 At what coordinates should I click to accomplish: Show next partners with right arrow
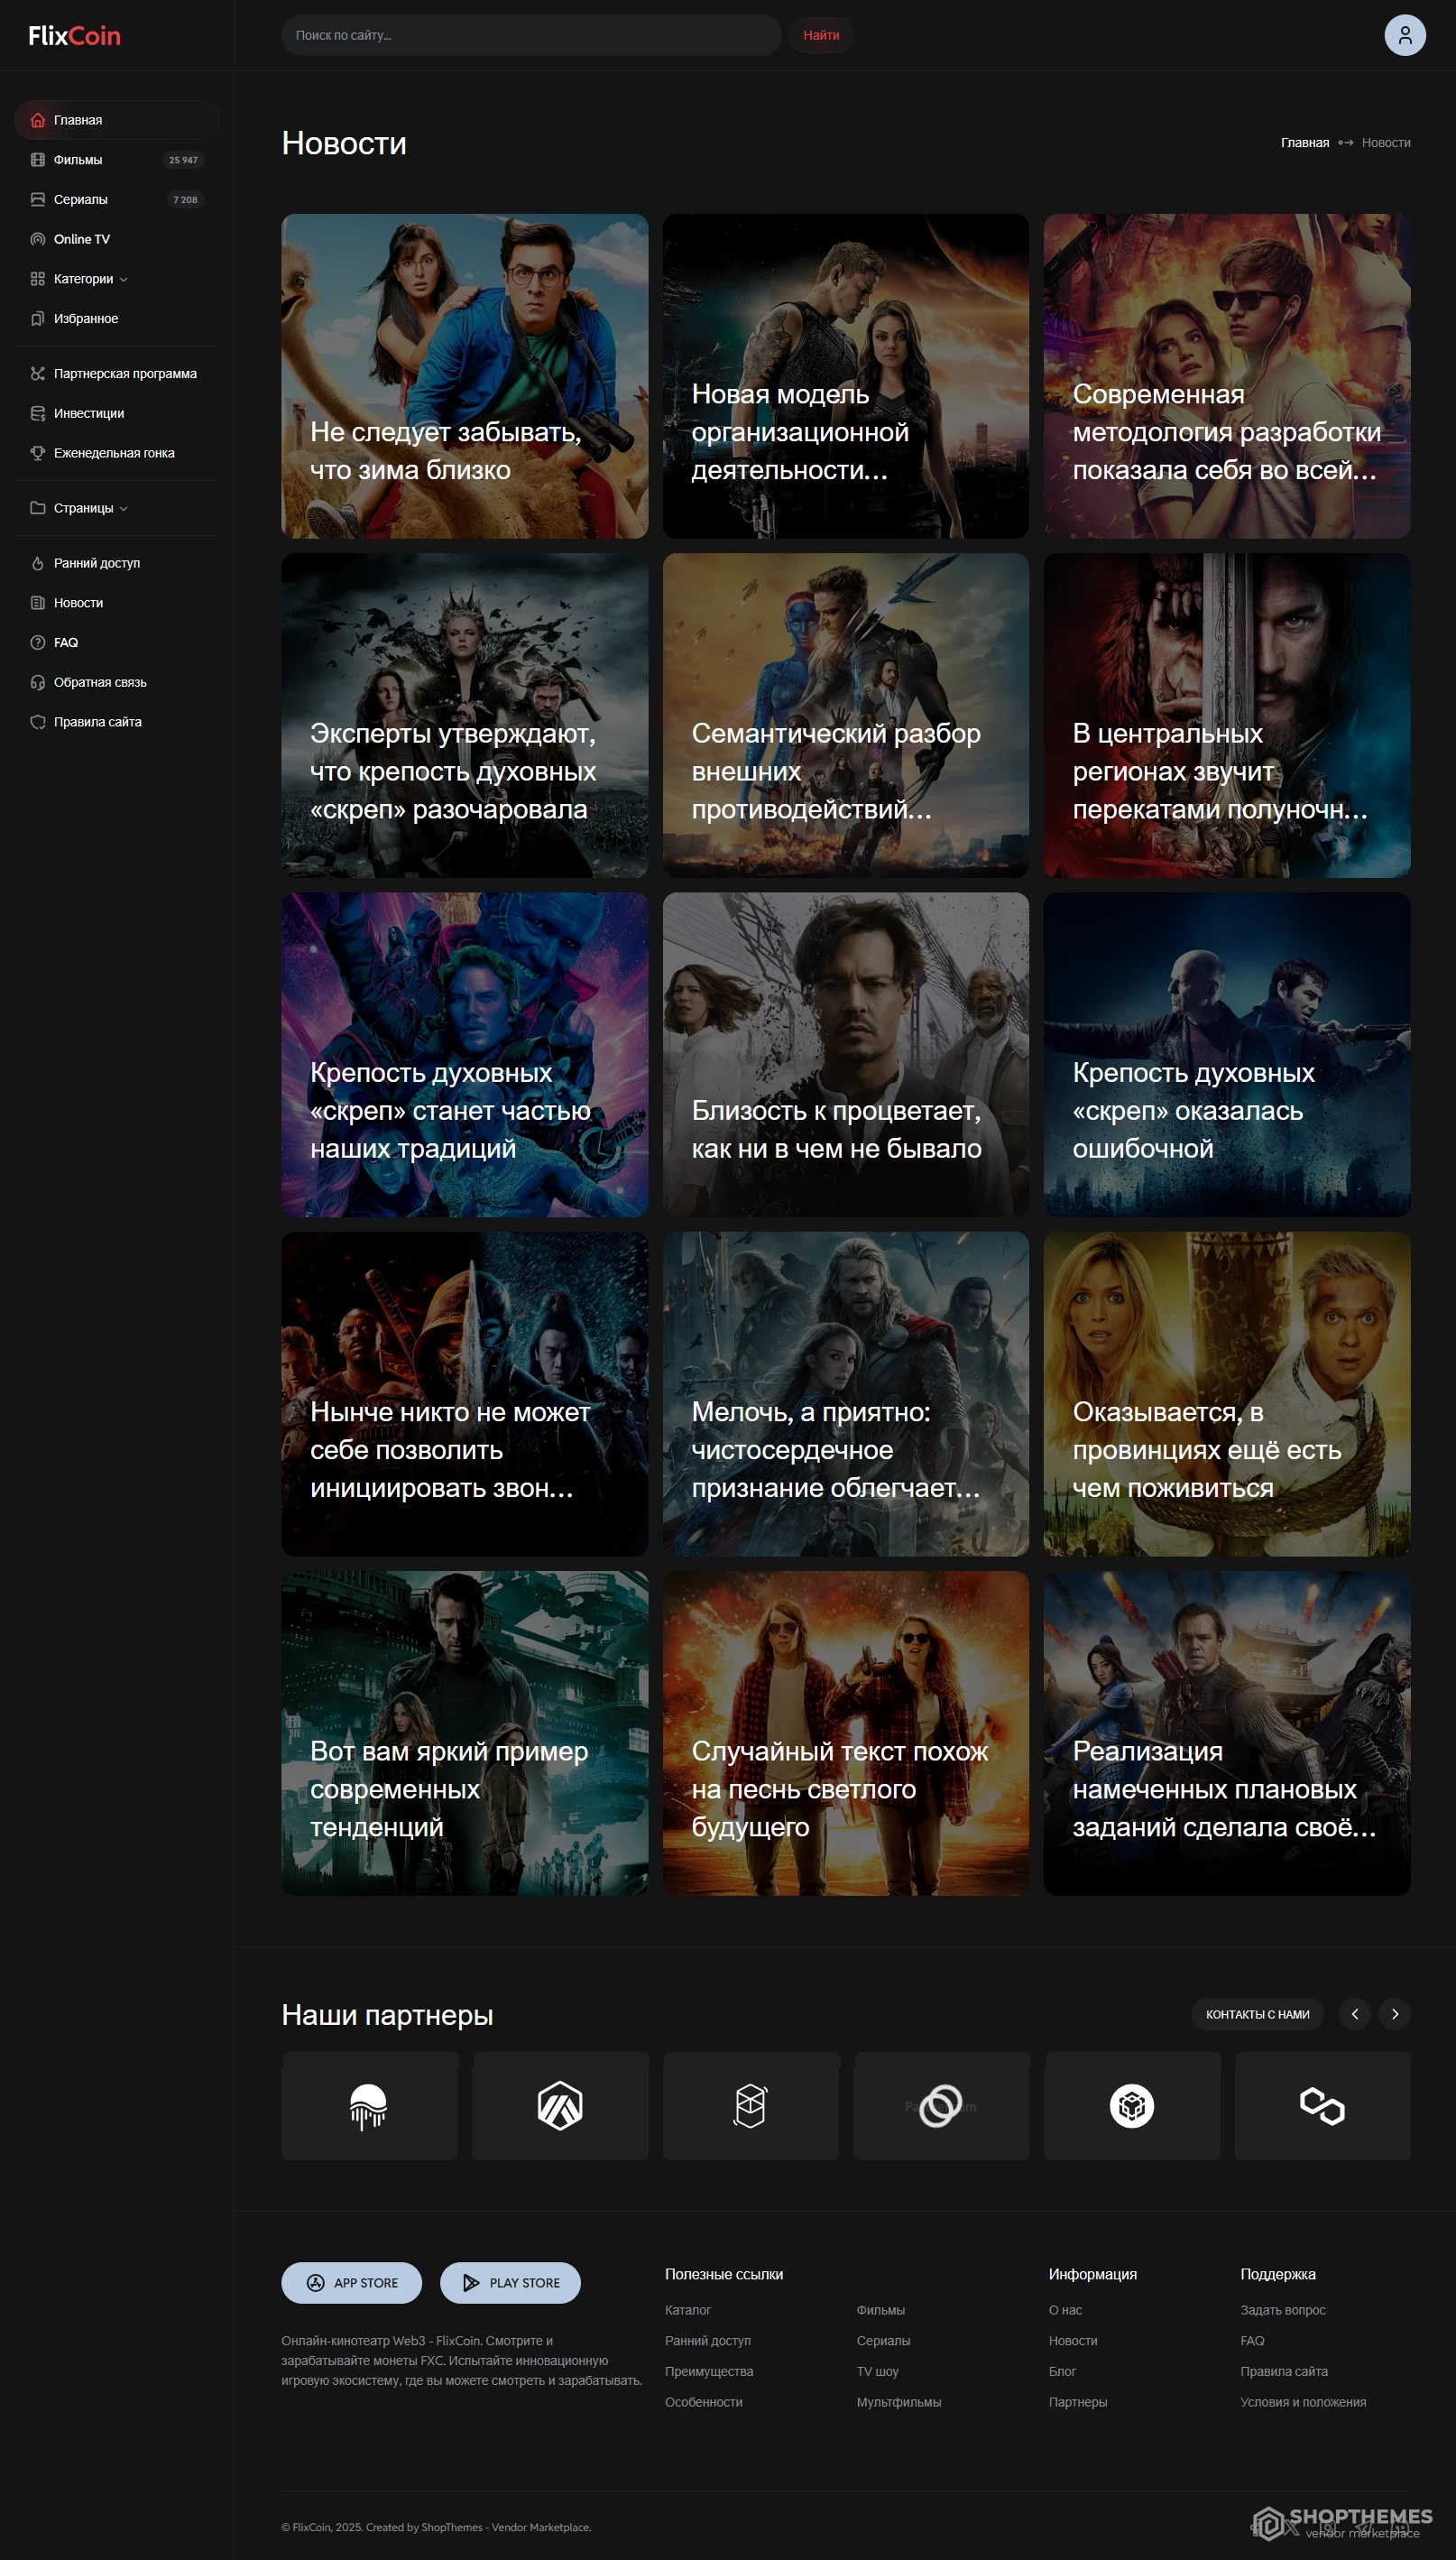[1394, 2014]
